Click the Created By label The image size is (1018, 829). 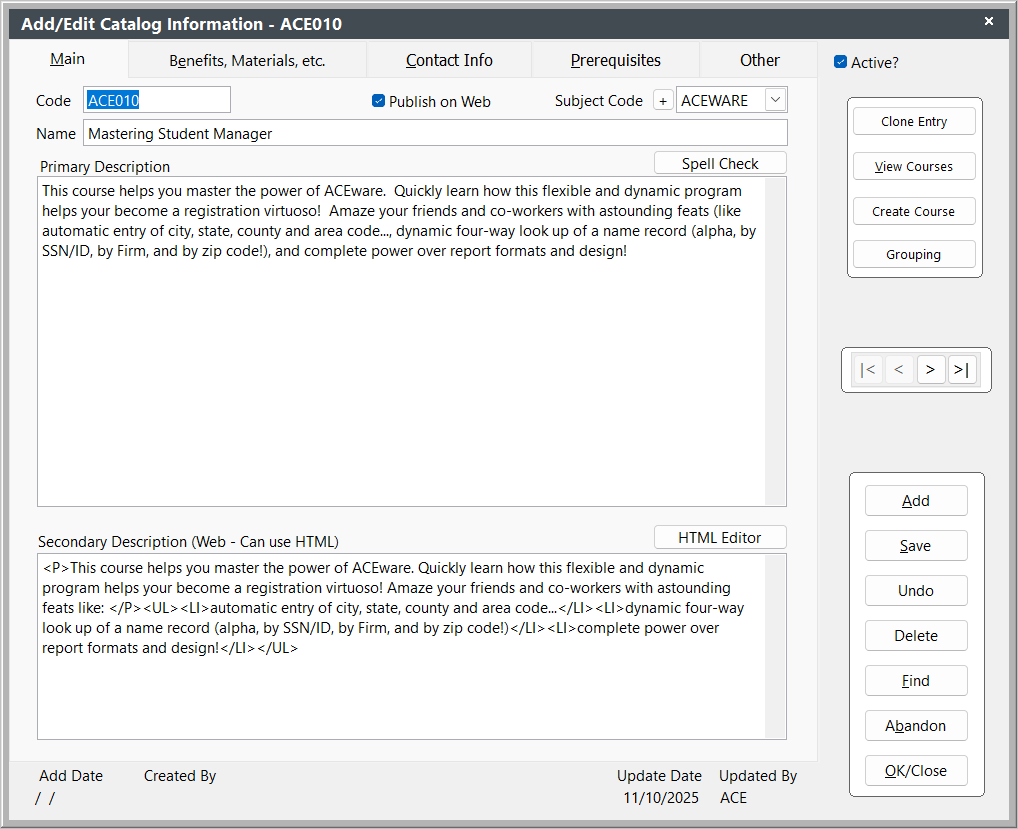[180, 776]
